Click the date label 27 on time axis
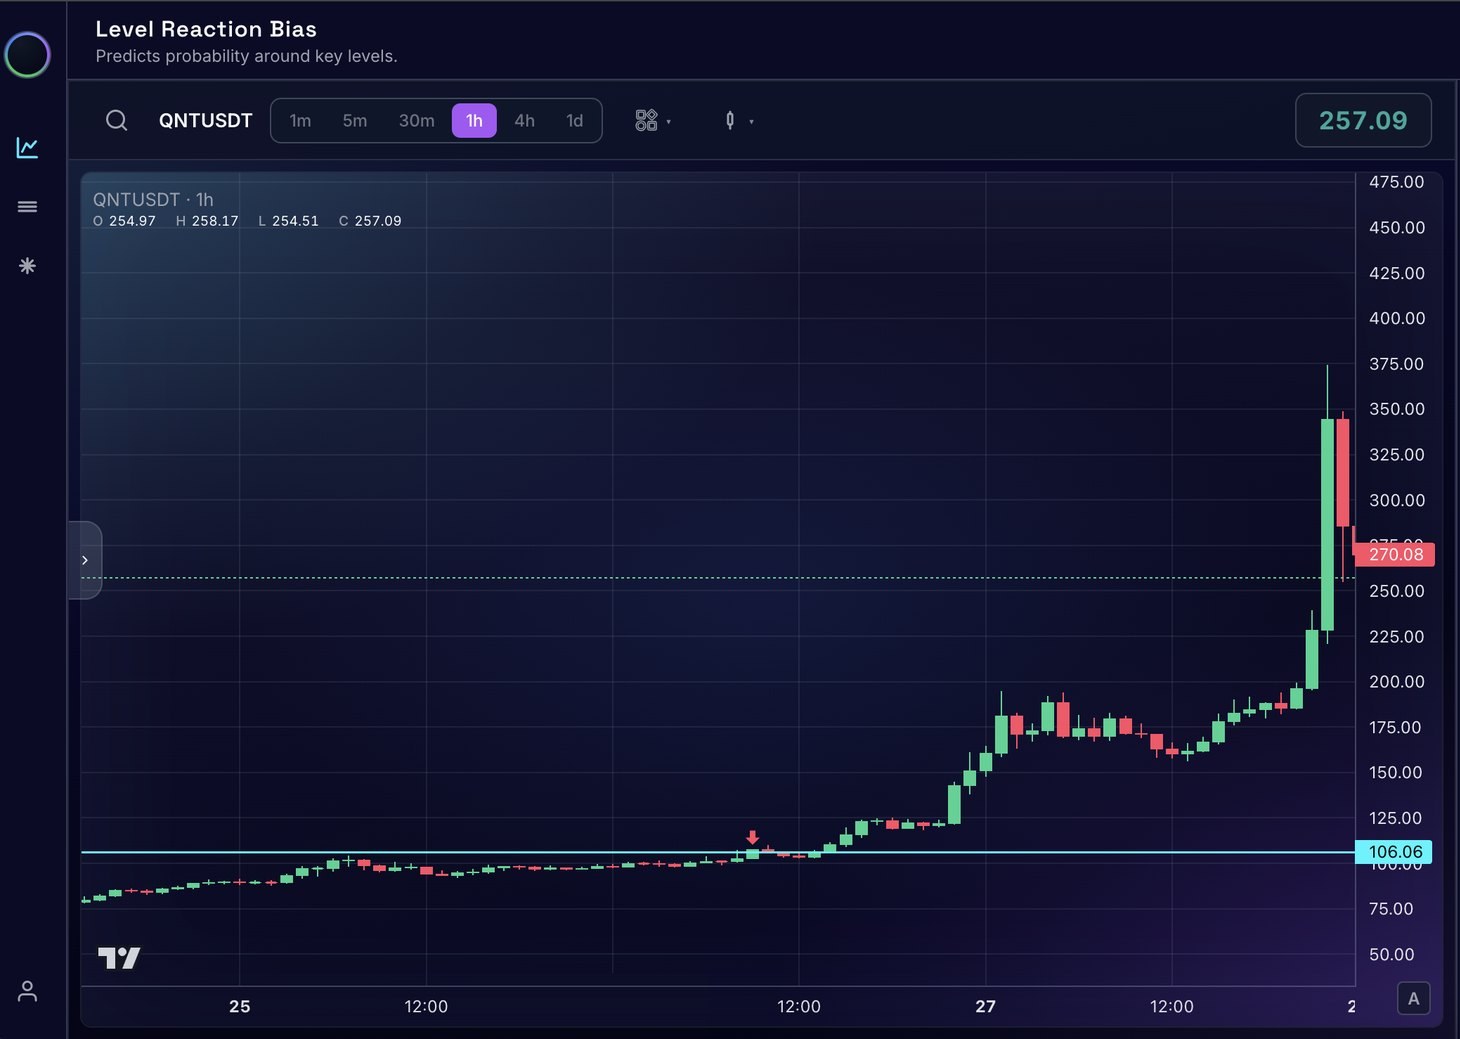The width and height of the screenshot is (1460, 1039). (985, 1006)
